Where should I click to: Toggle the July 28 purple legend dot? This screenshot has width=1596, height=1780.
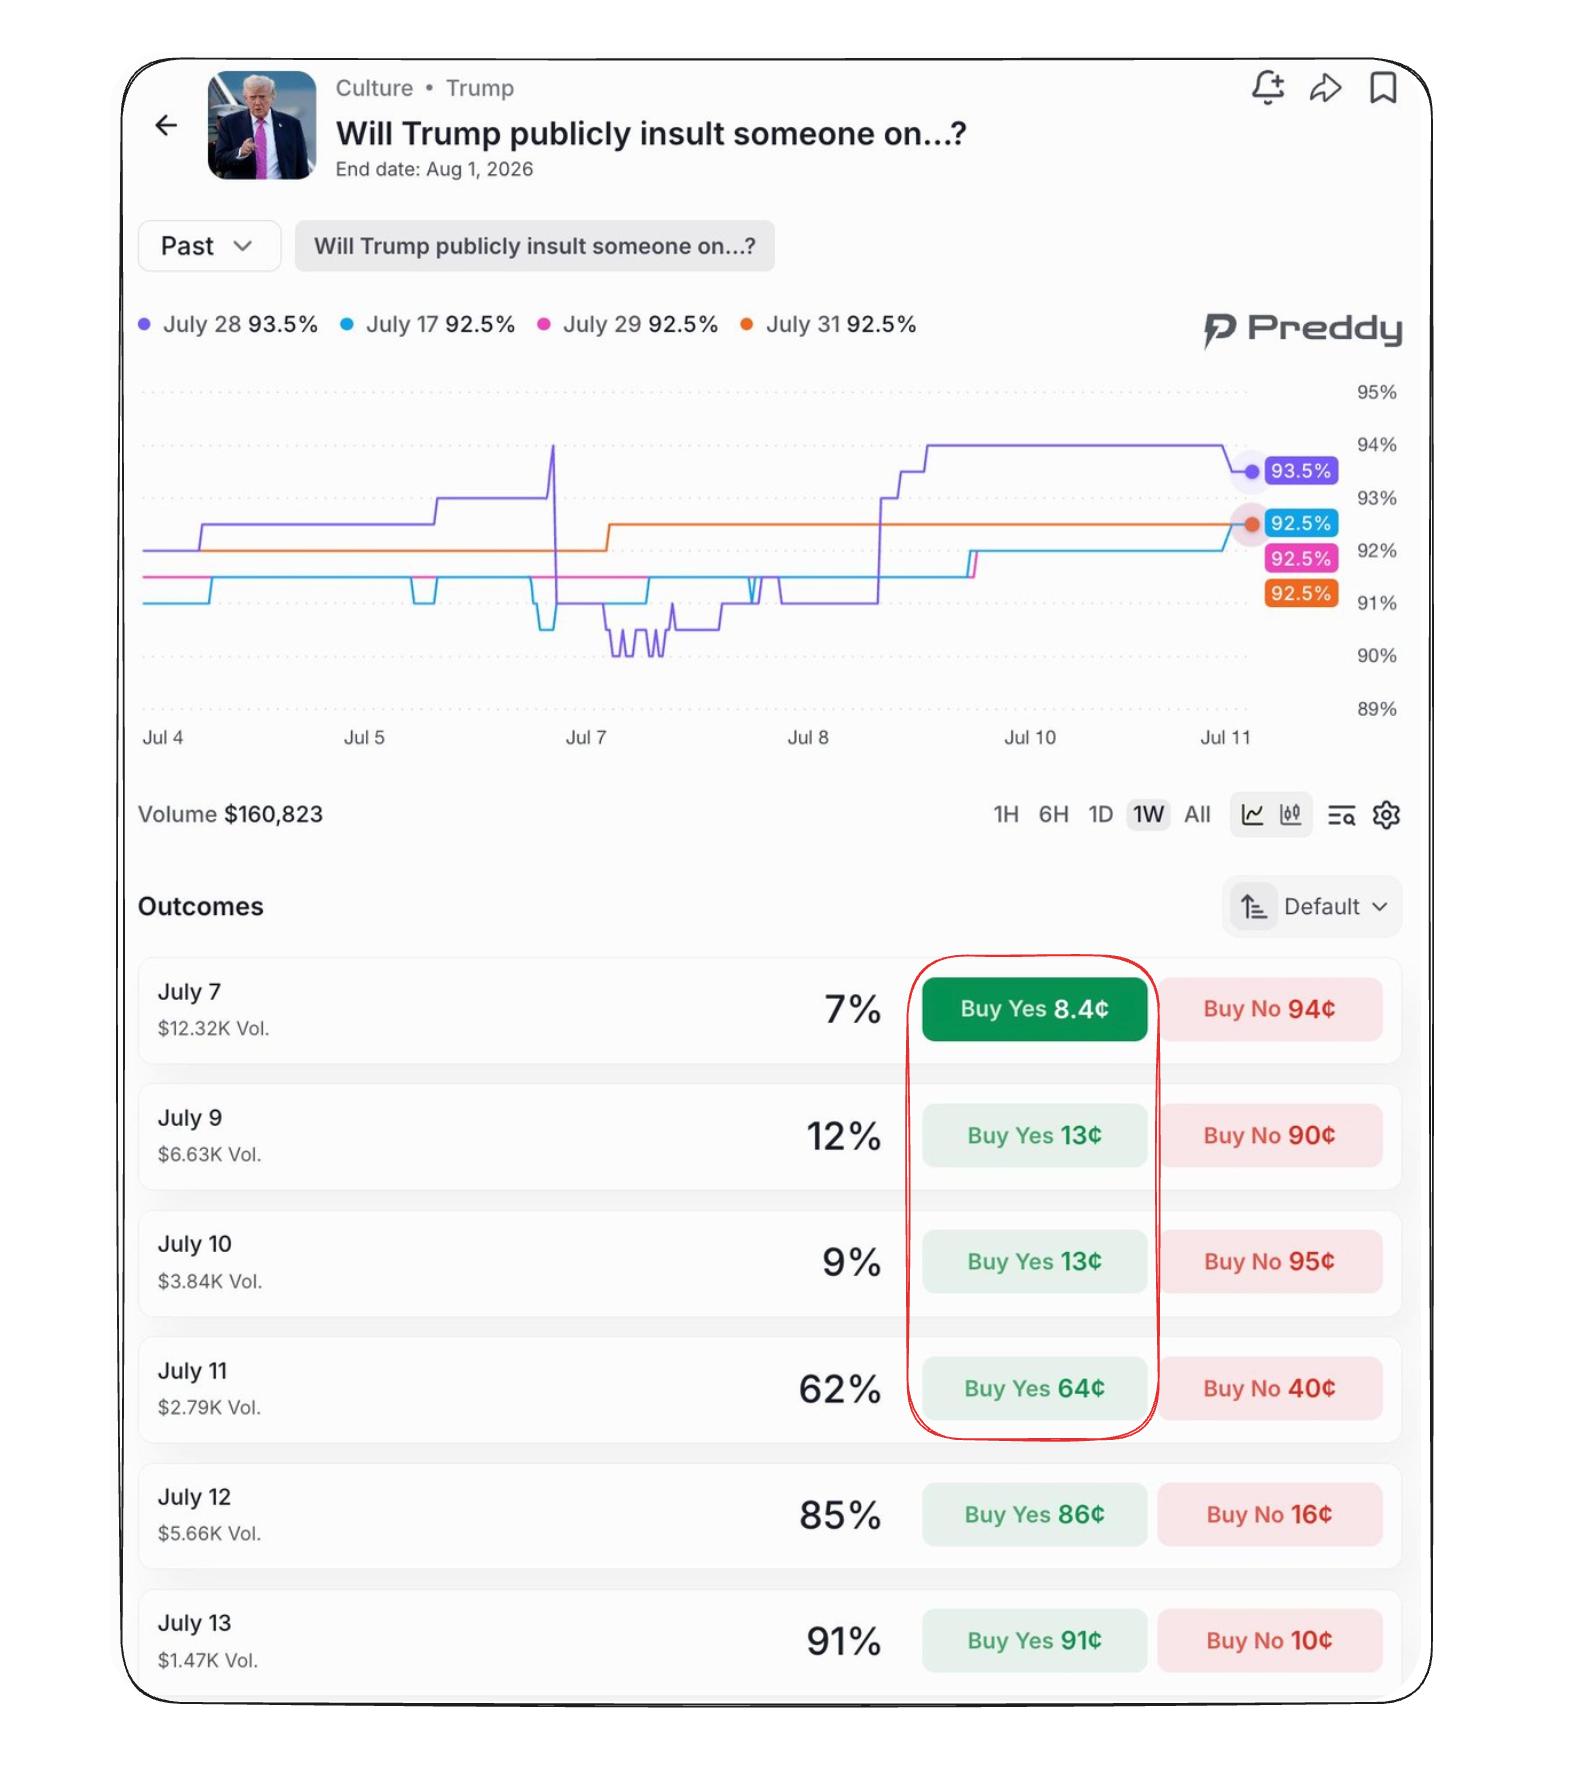pyautogui.click(x=144, y=324)
